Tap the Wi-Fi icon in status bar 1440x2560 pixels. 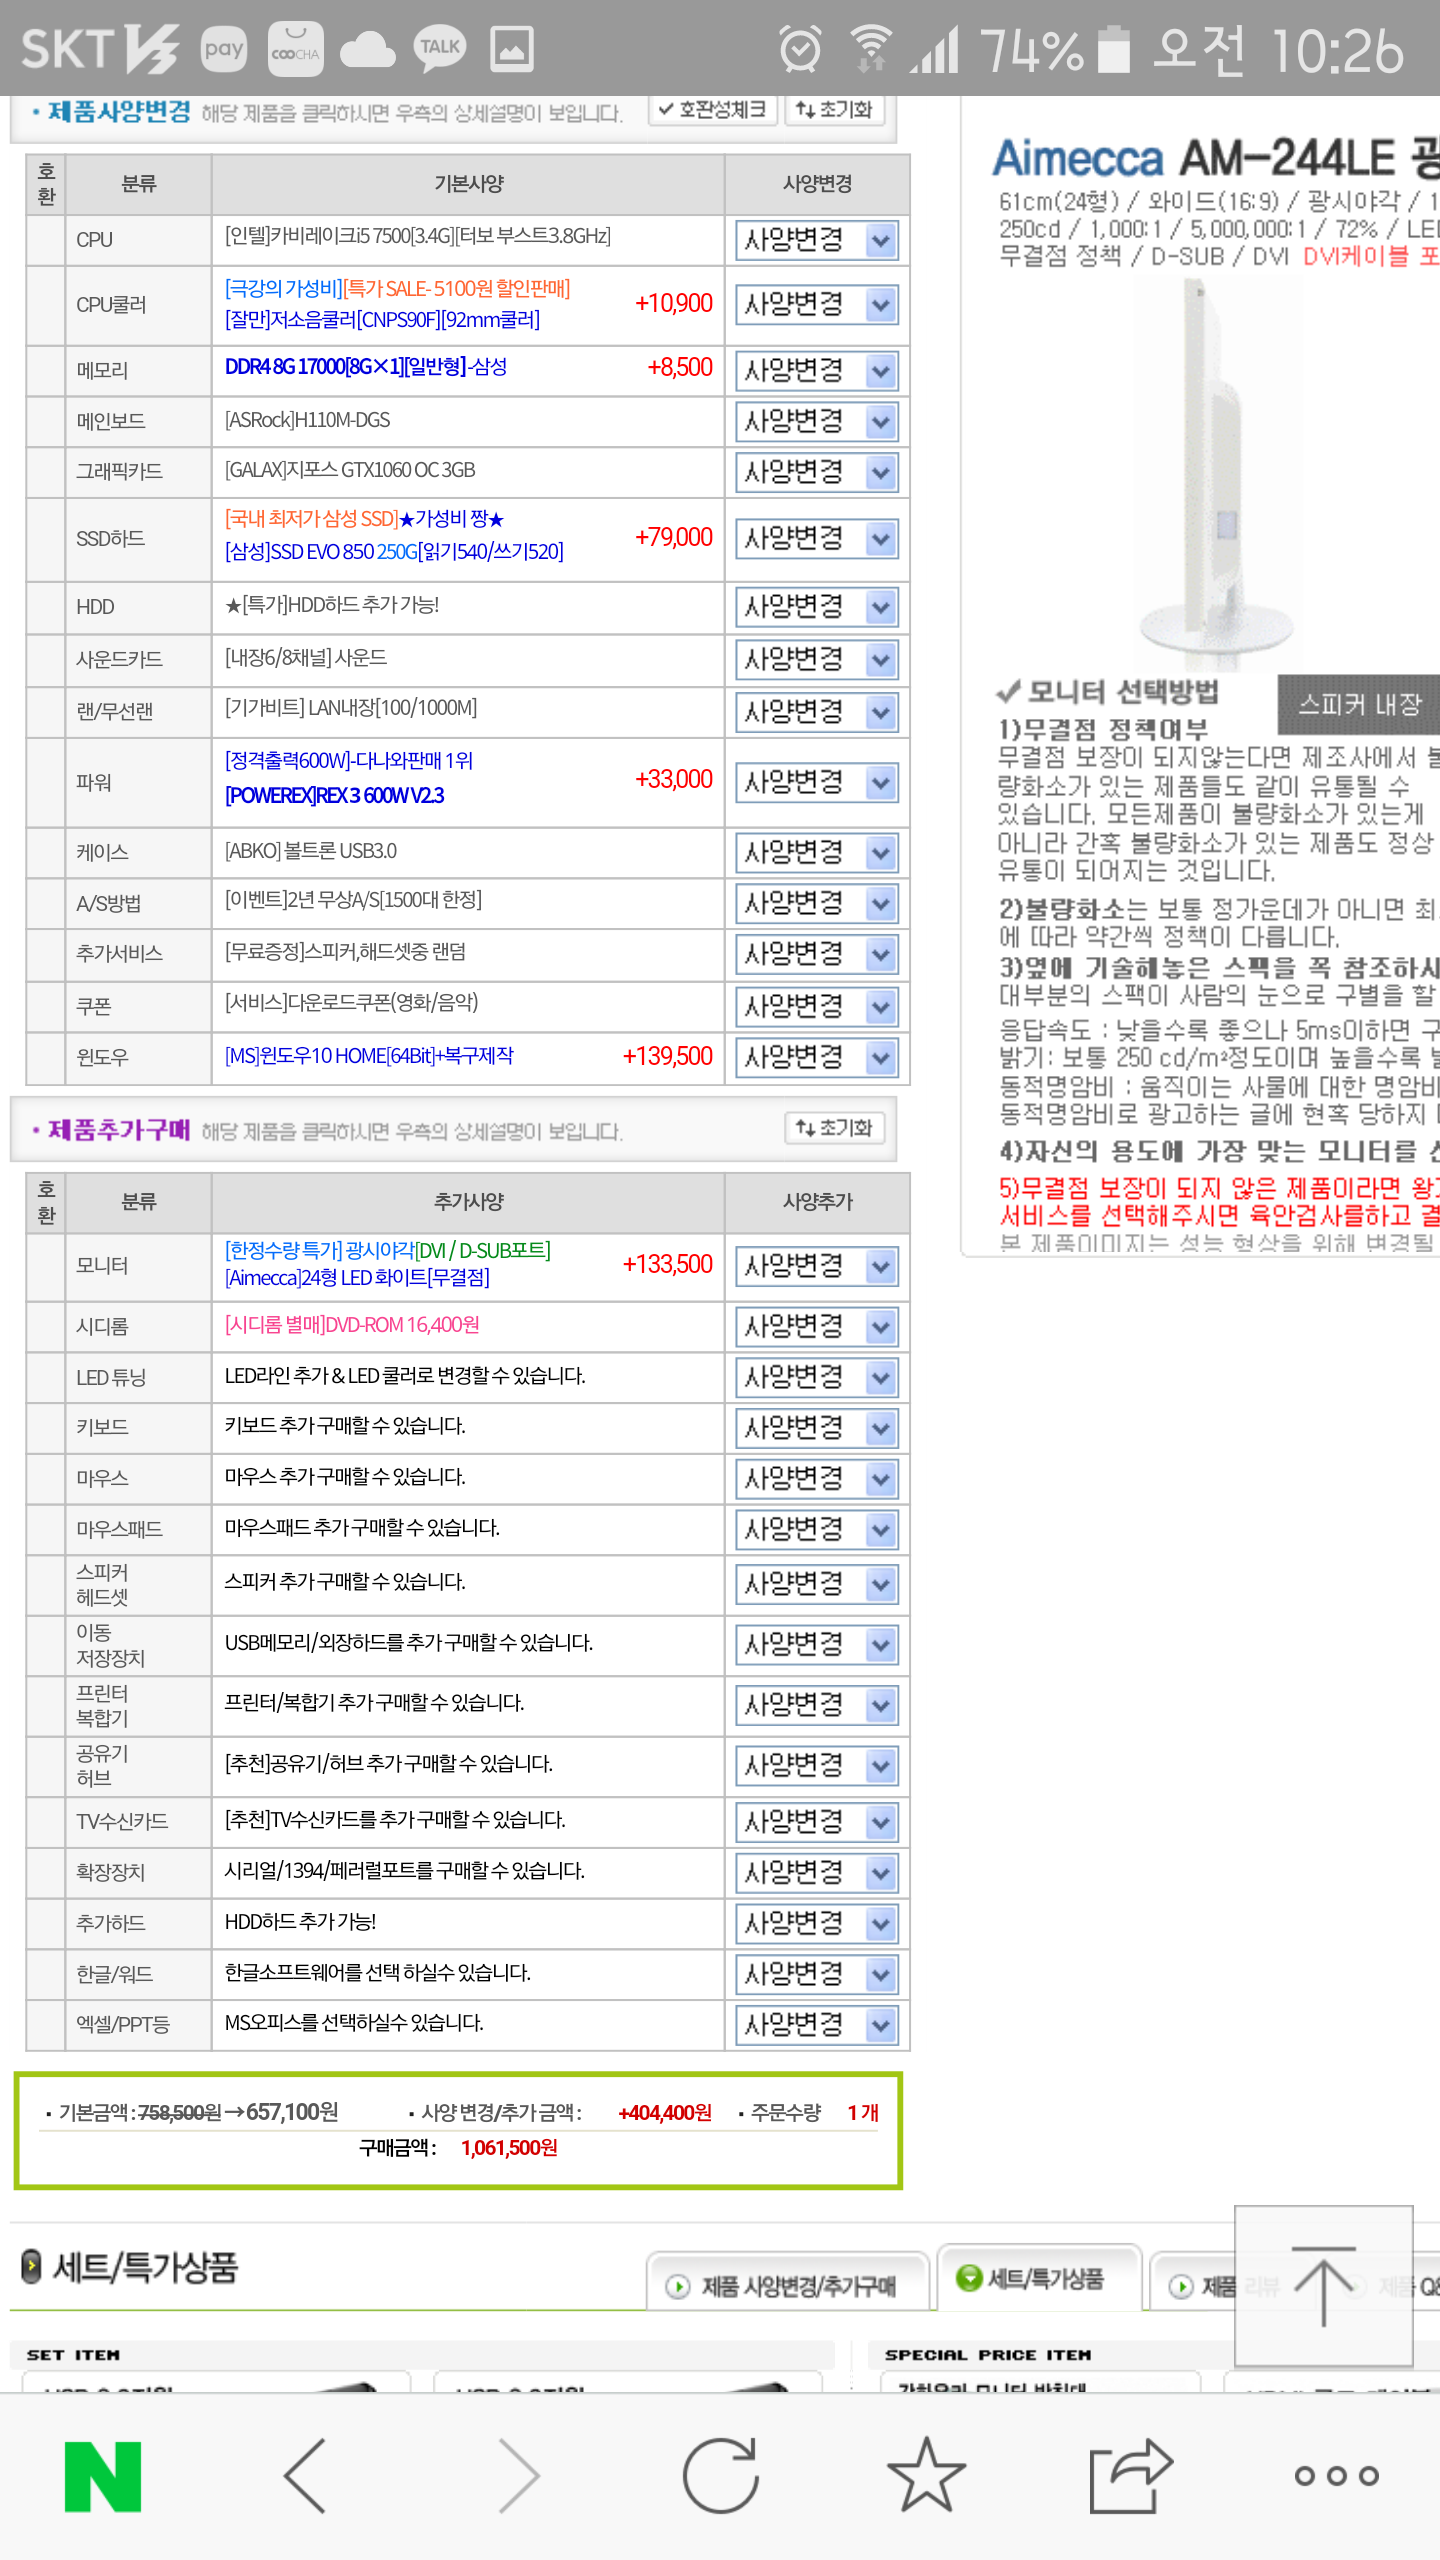point(871,48)
